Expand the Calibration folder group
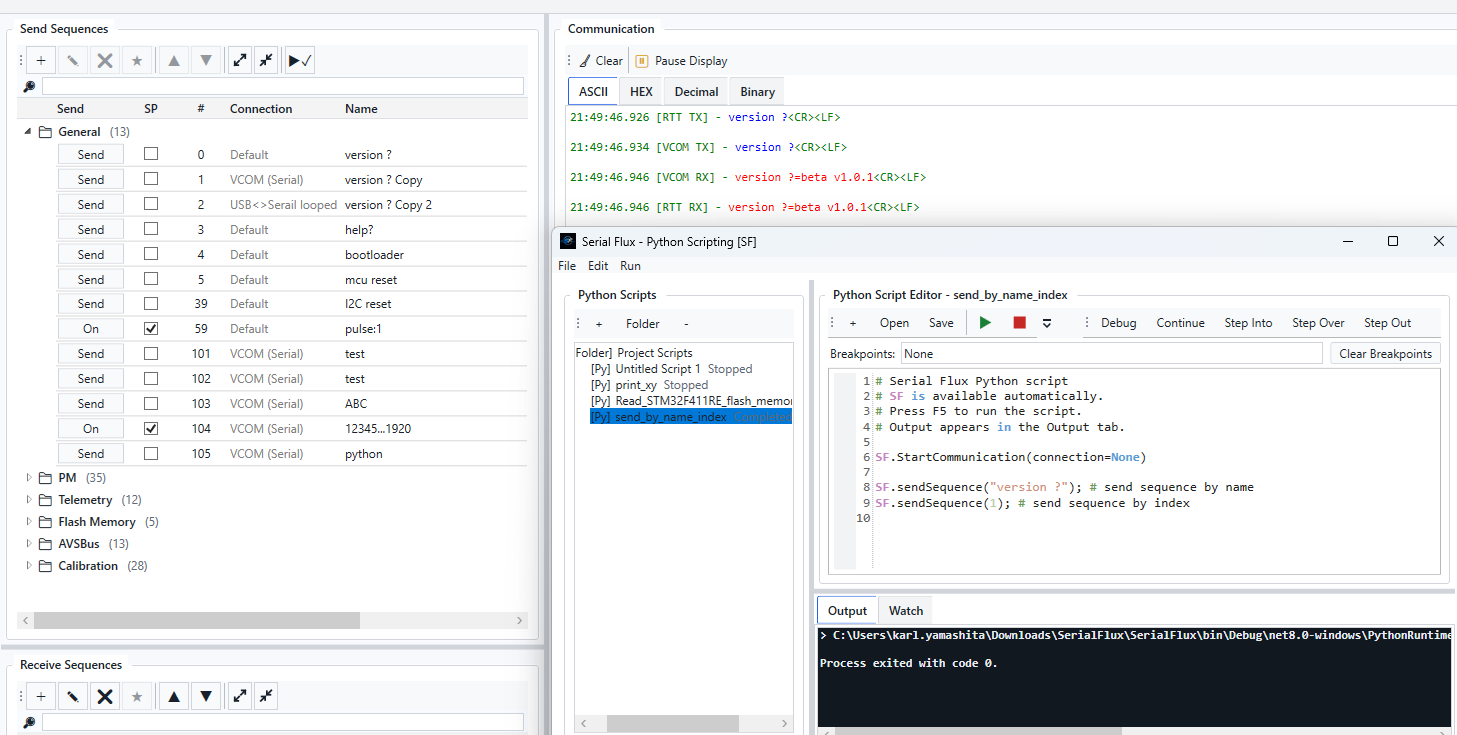 [29, 566]
